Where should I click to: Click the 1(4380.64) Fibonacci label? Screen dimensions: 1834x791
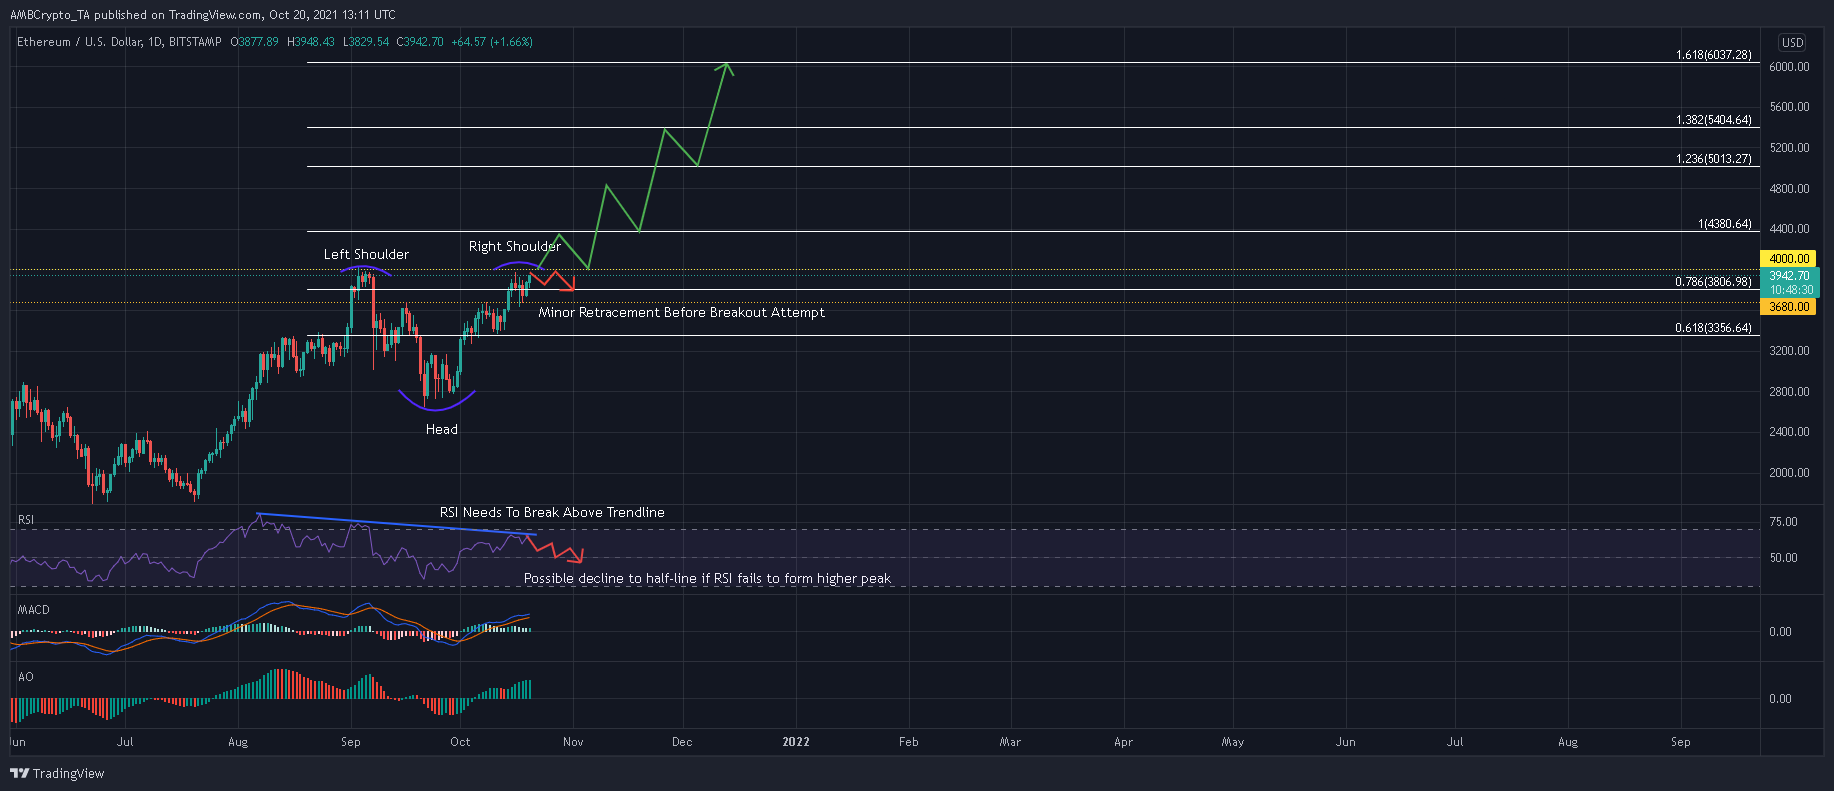click(x=1725, y=224)
